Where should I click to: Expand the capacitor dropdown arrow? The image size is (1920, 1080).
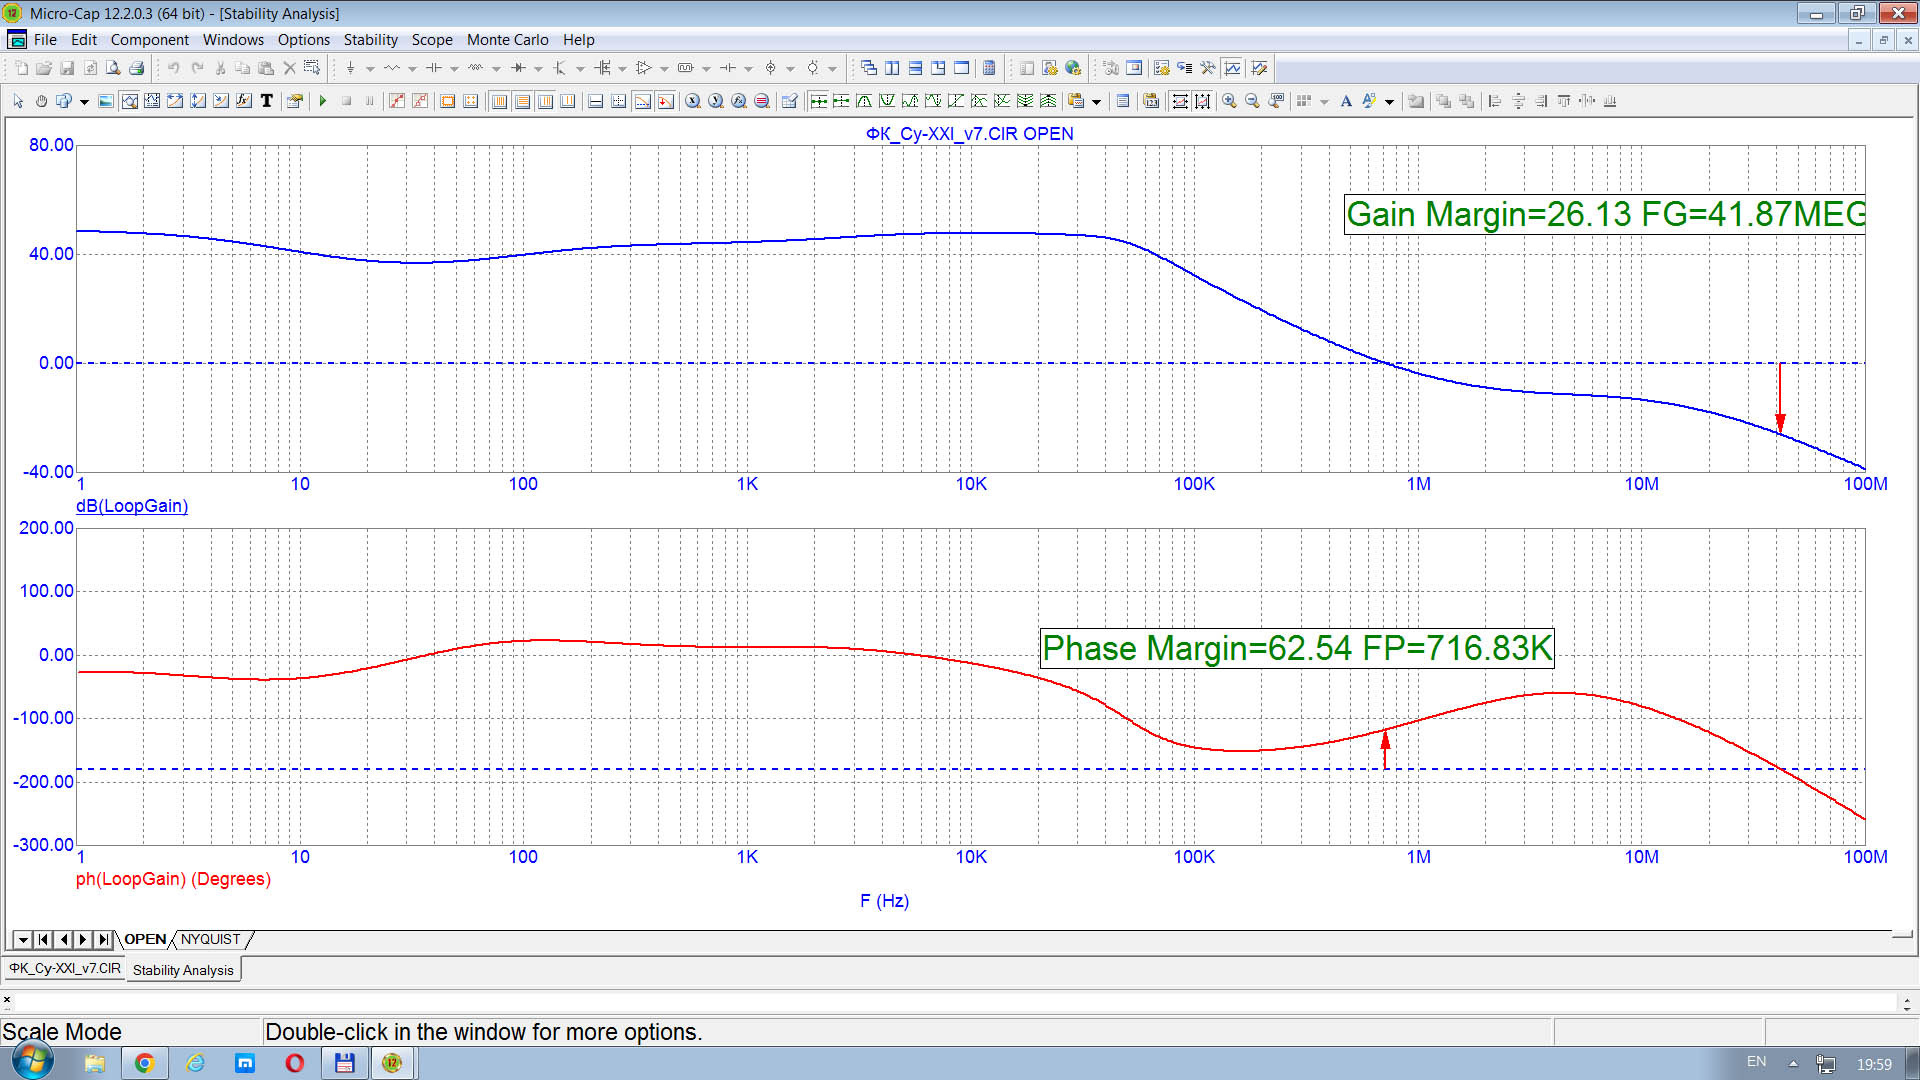pyautogui.click(x=454, y=69)
